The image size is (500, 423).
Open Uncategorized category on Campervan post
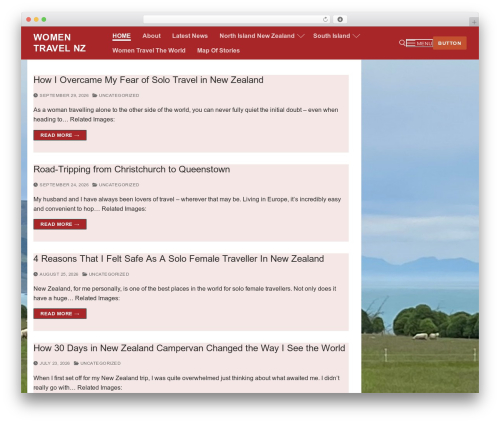coord(100,363)
